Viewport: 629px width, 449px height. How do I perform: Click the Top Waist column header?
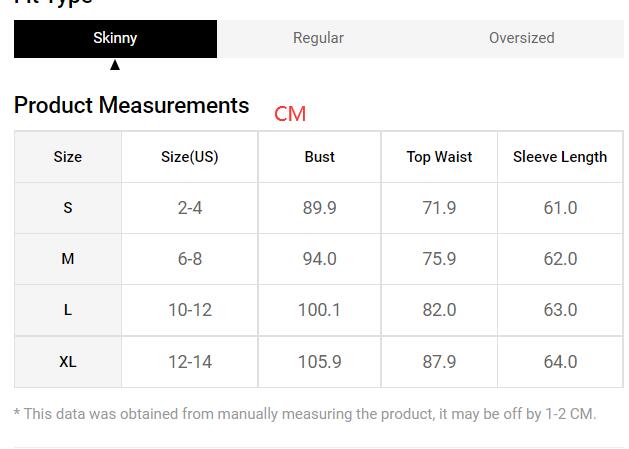(x=439, y=156)
